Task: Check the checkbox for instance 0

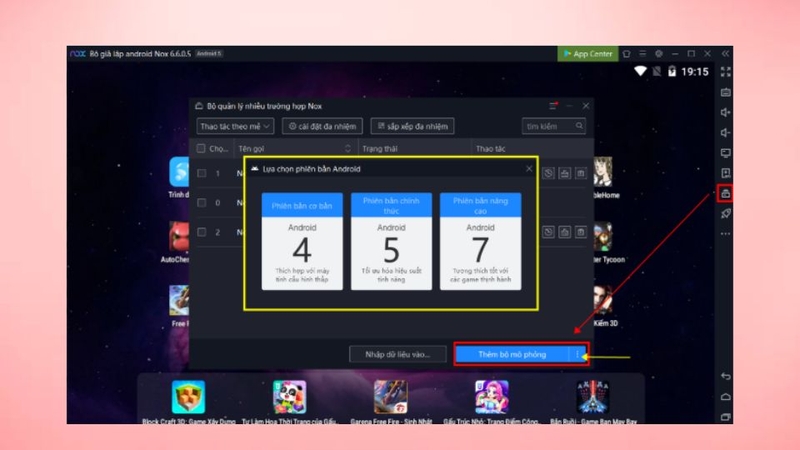Action: coord(202,203)
